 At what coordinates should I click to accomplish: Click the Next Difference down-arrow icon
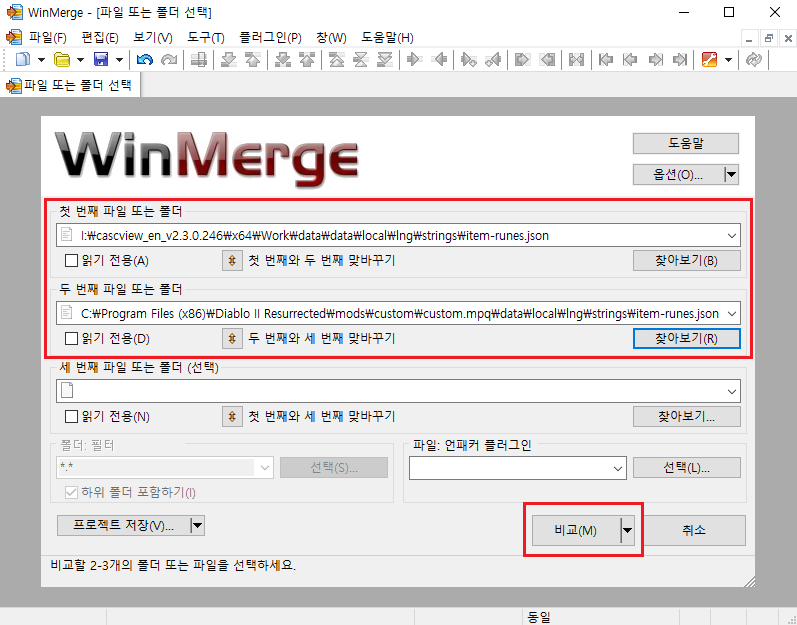point(229,60)
